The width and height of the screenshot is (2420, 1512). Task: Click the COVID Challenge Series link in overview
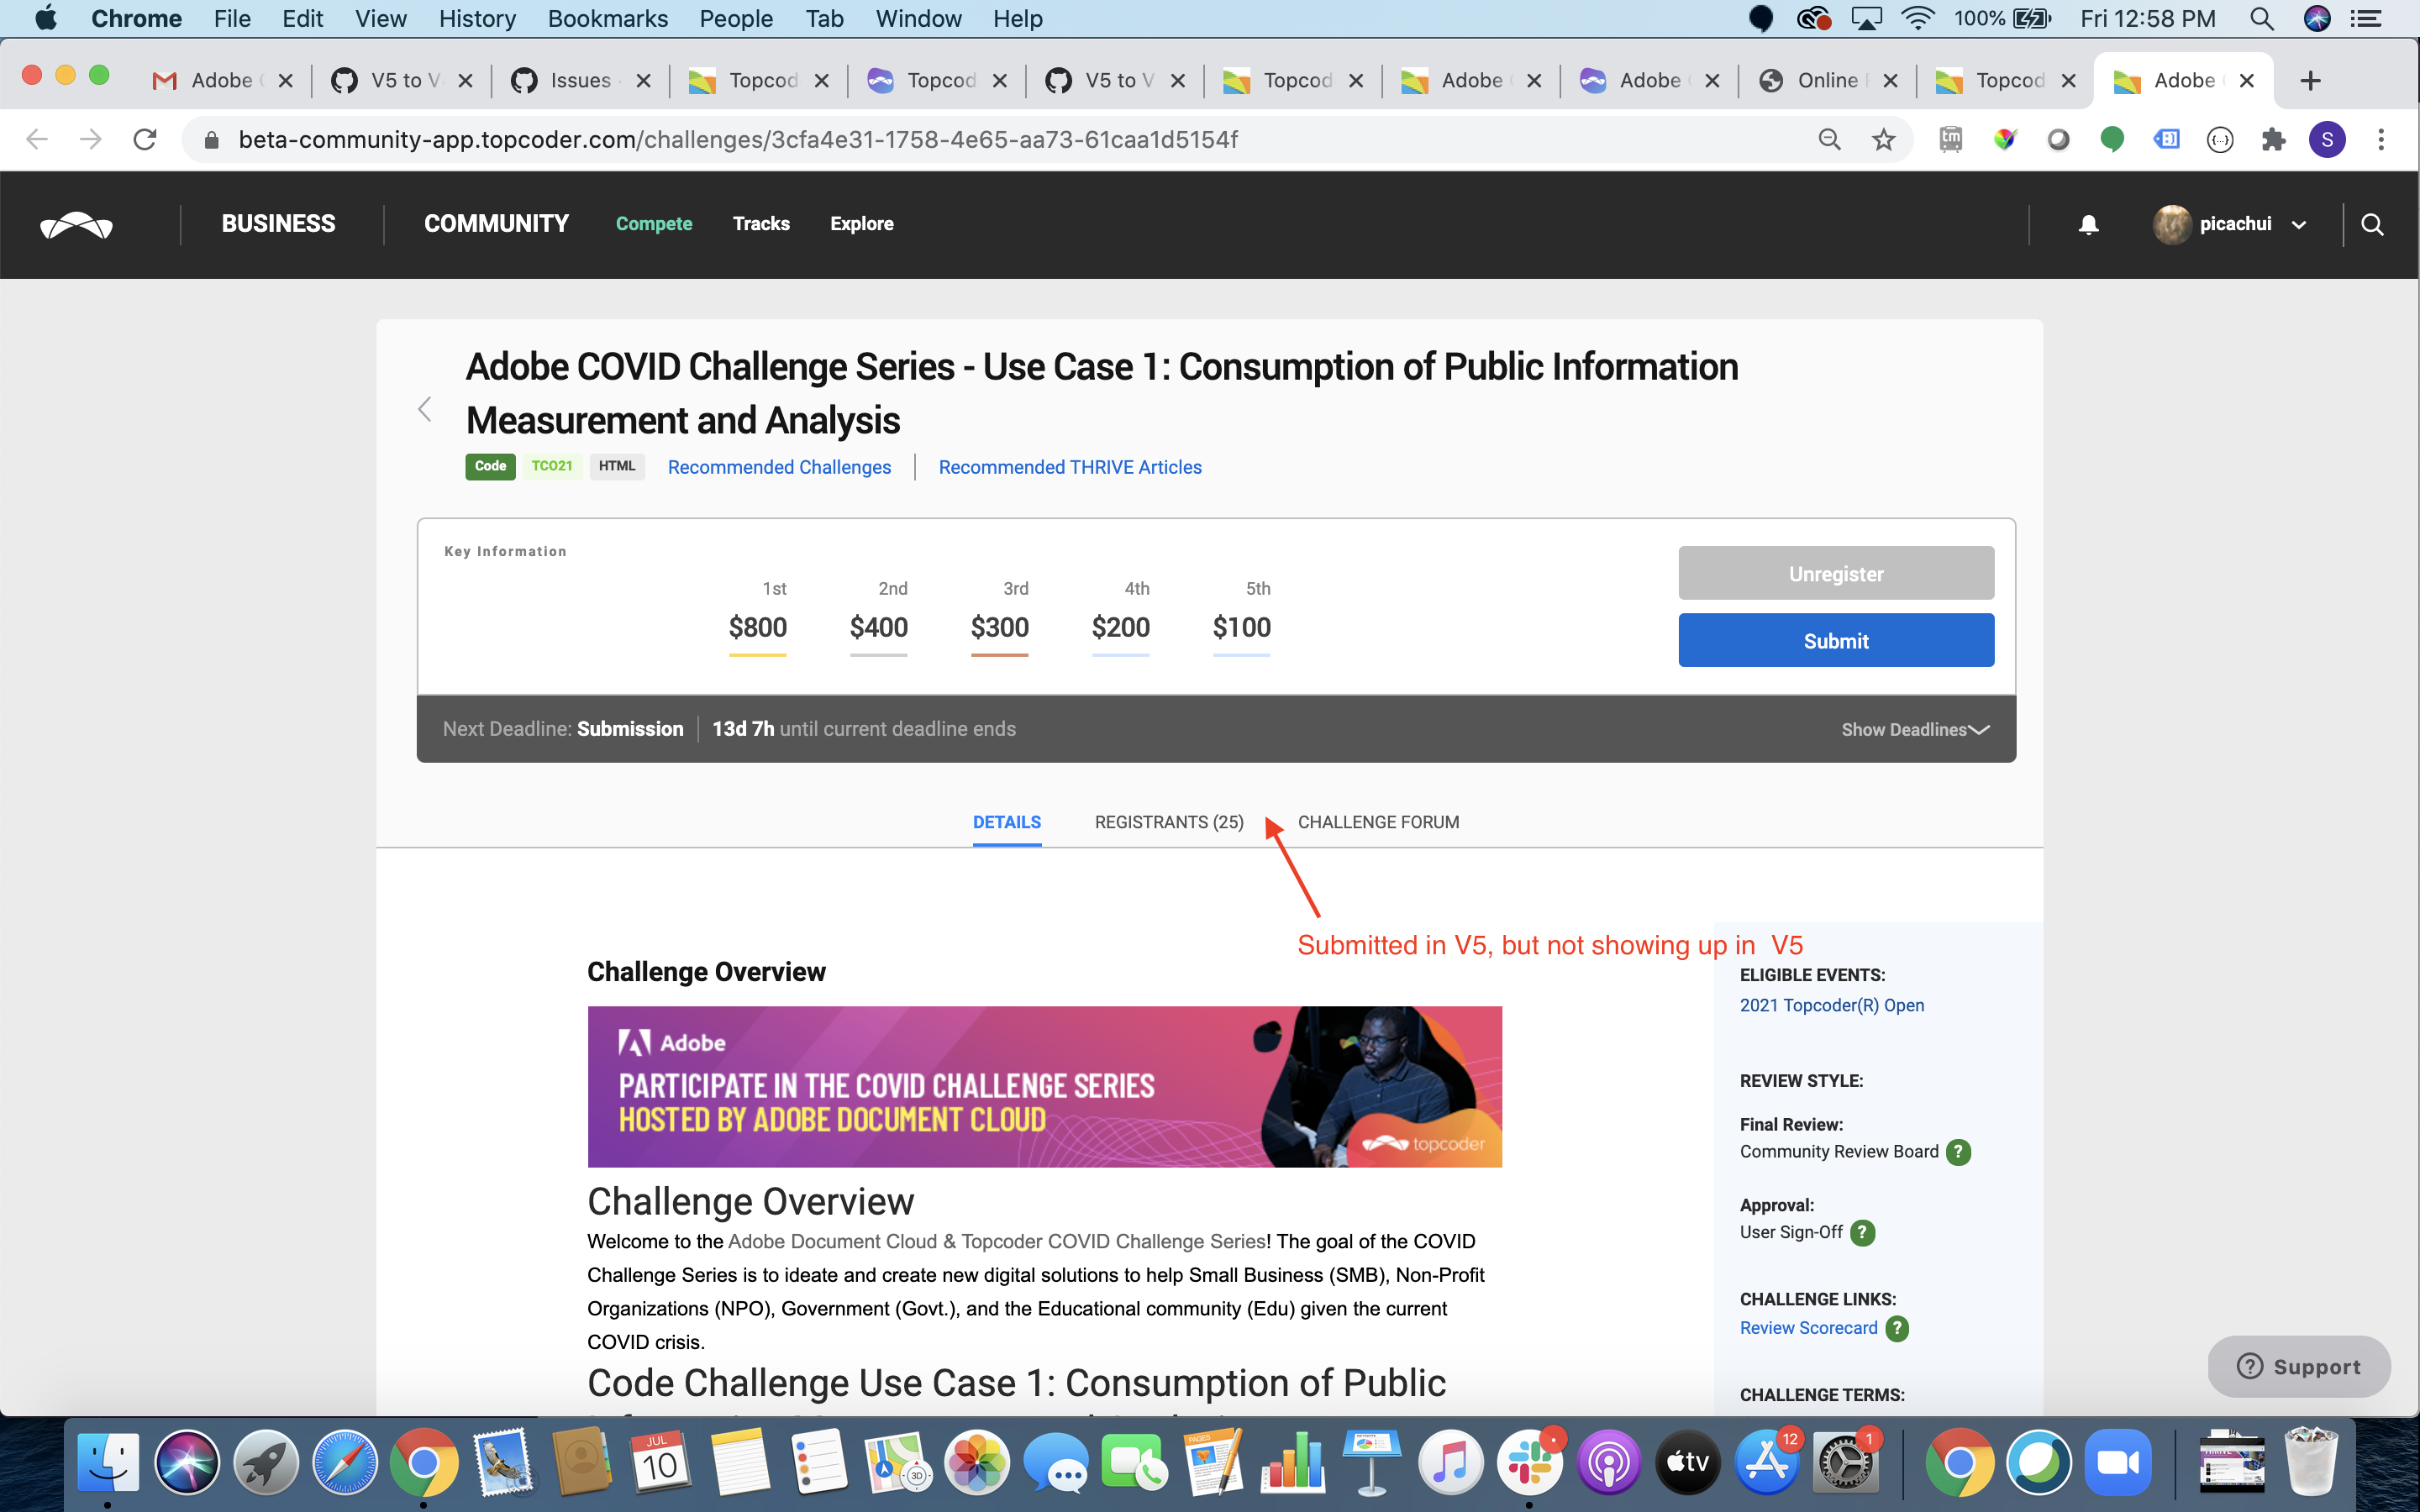998,1241
